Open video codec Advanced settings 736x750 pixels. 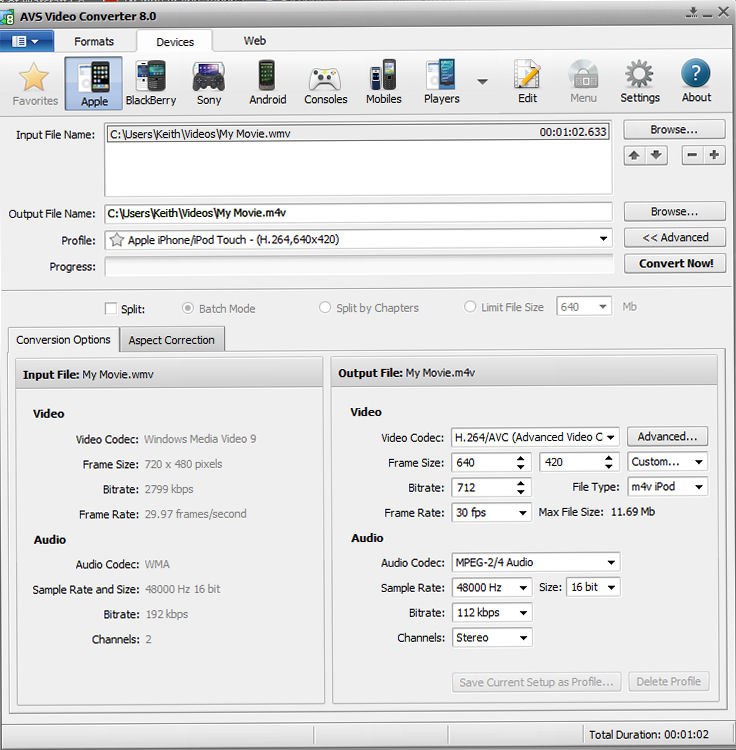pos(667,436)
